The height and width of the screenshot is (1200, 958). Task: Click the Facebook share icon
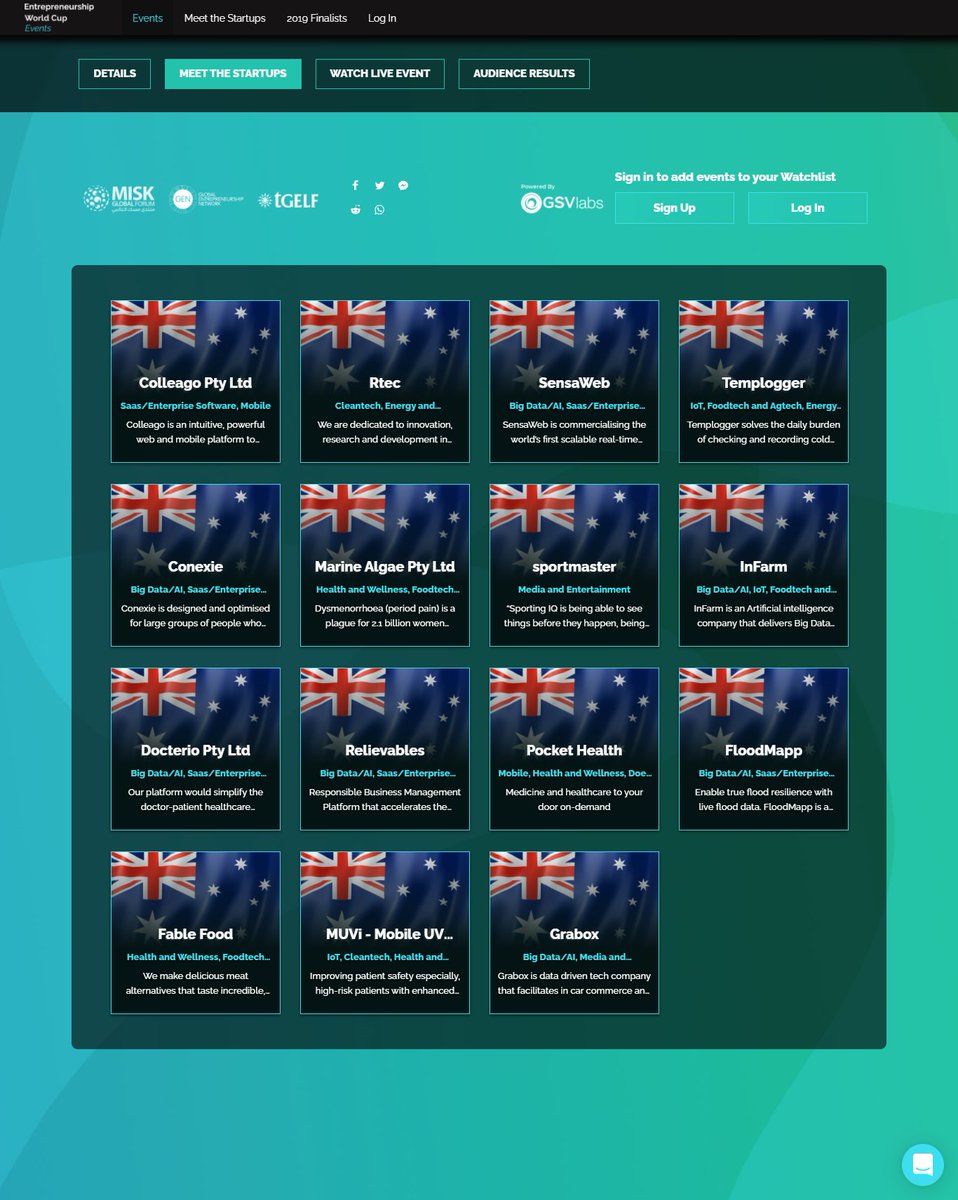[355, 185]
